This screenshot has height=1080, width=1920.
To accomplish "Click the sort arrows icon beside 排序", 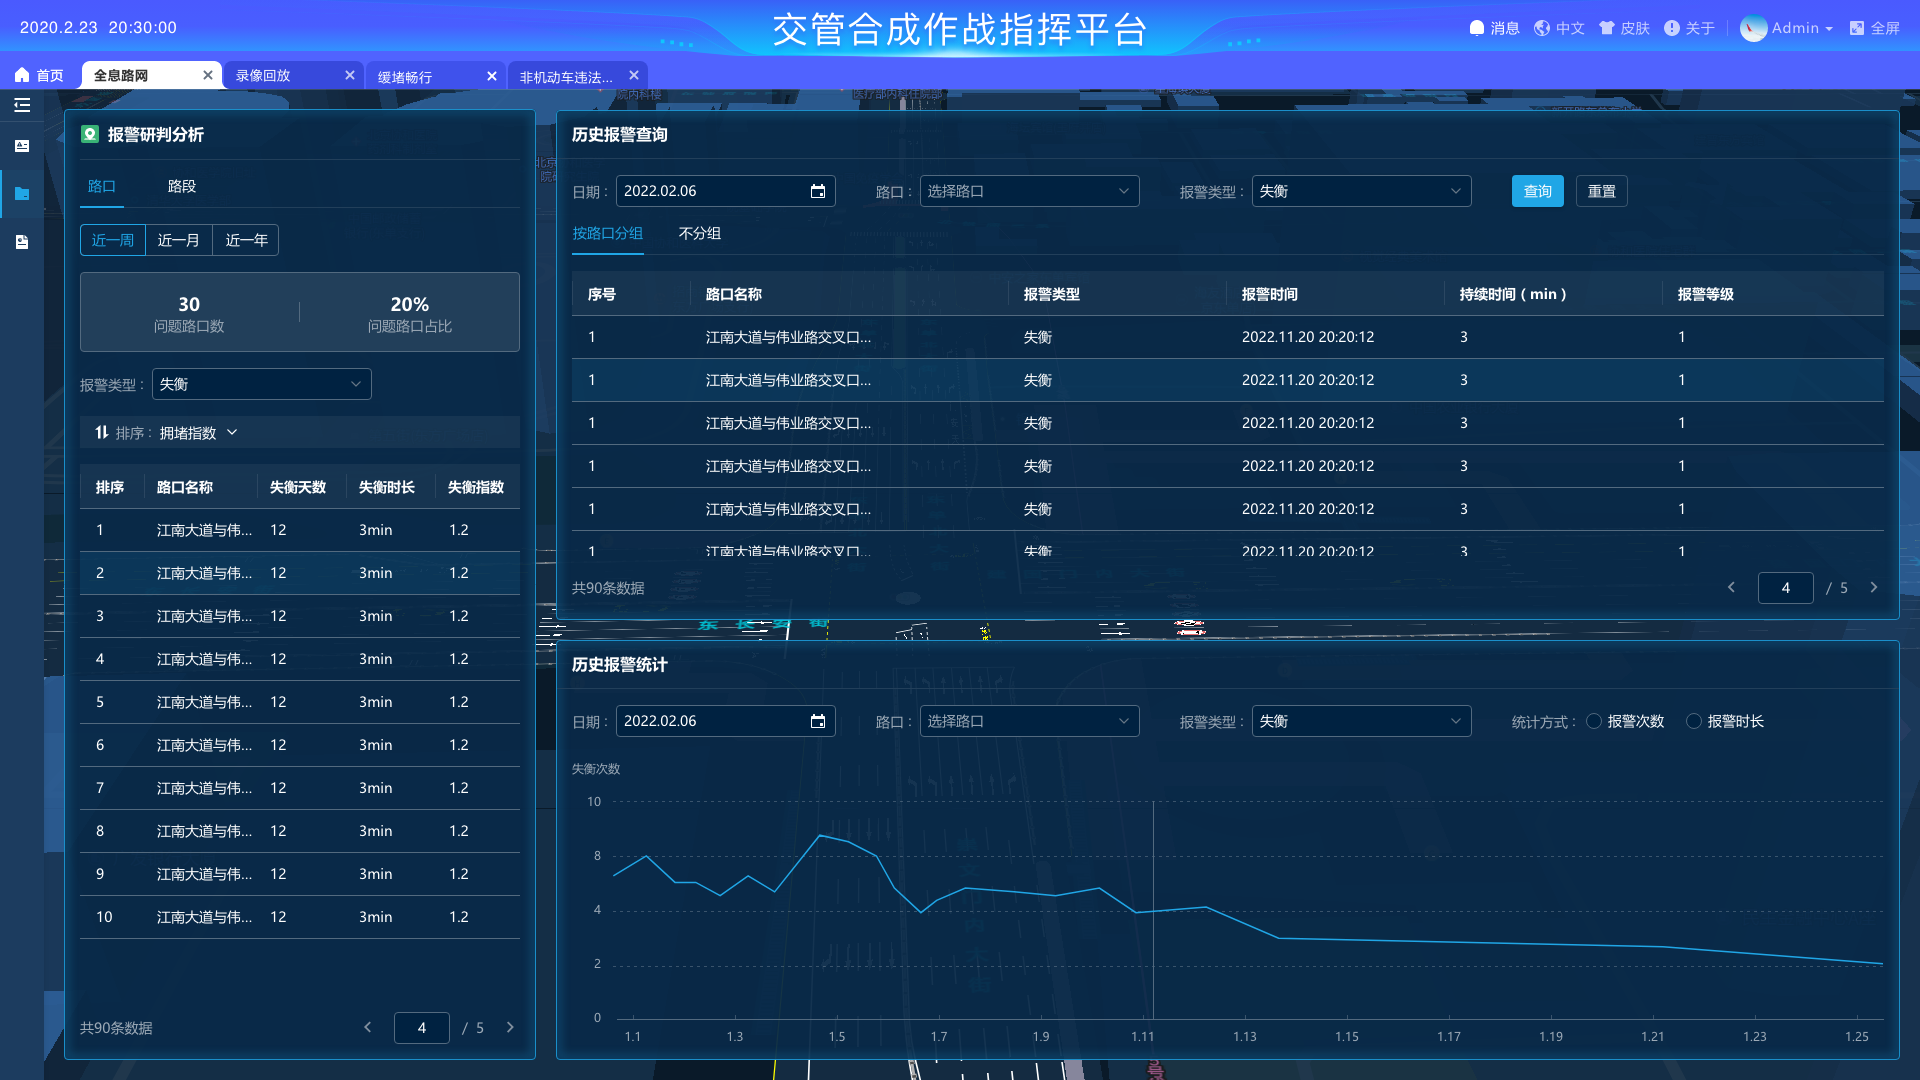I will 102,433.
